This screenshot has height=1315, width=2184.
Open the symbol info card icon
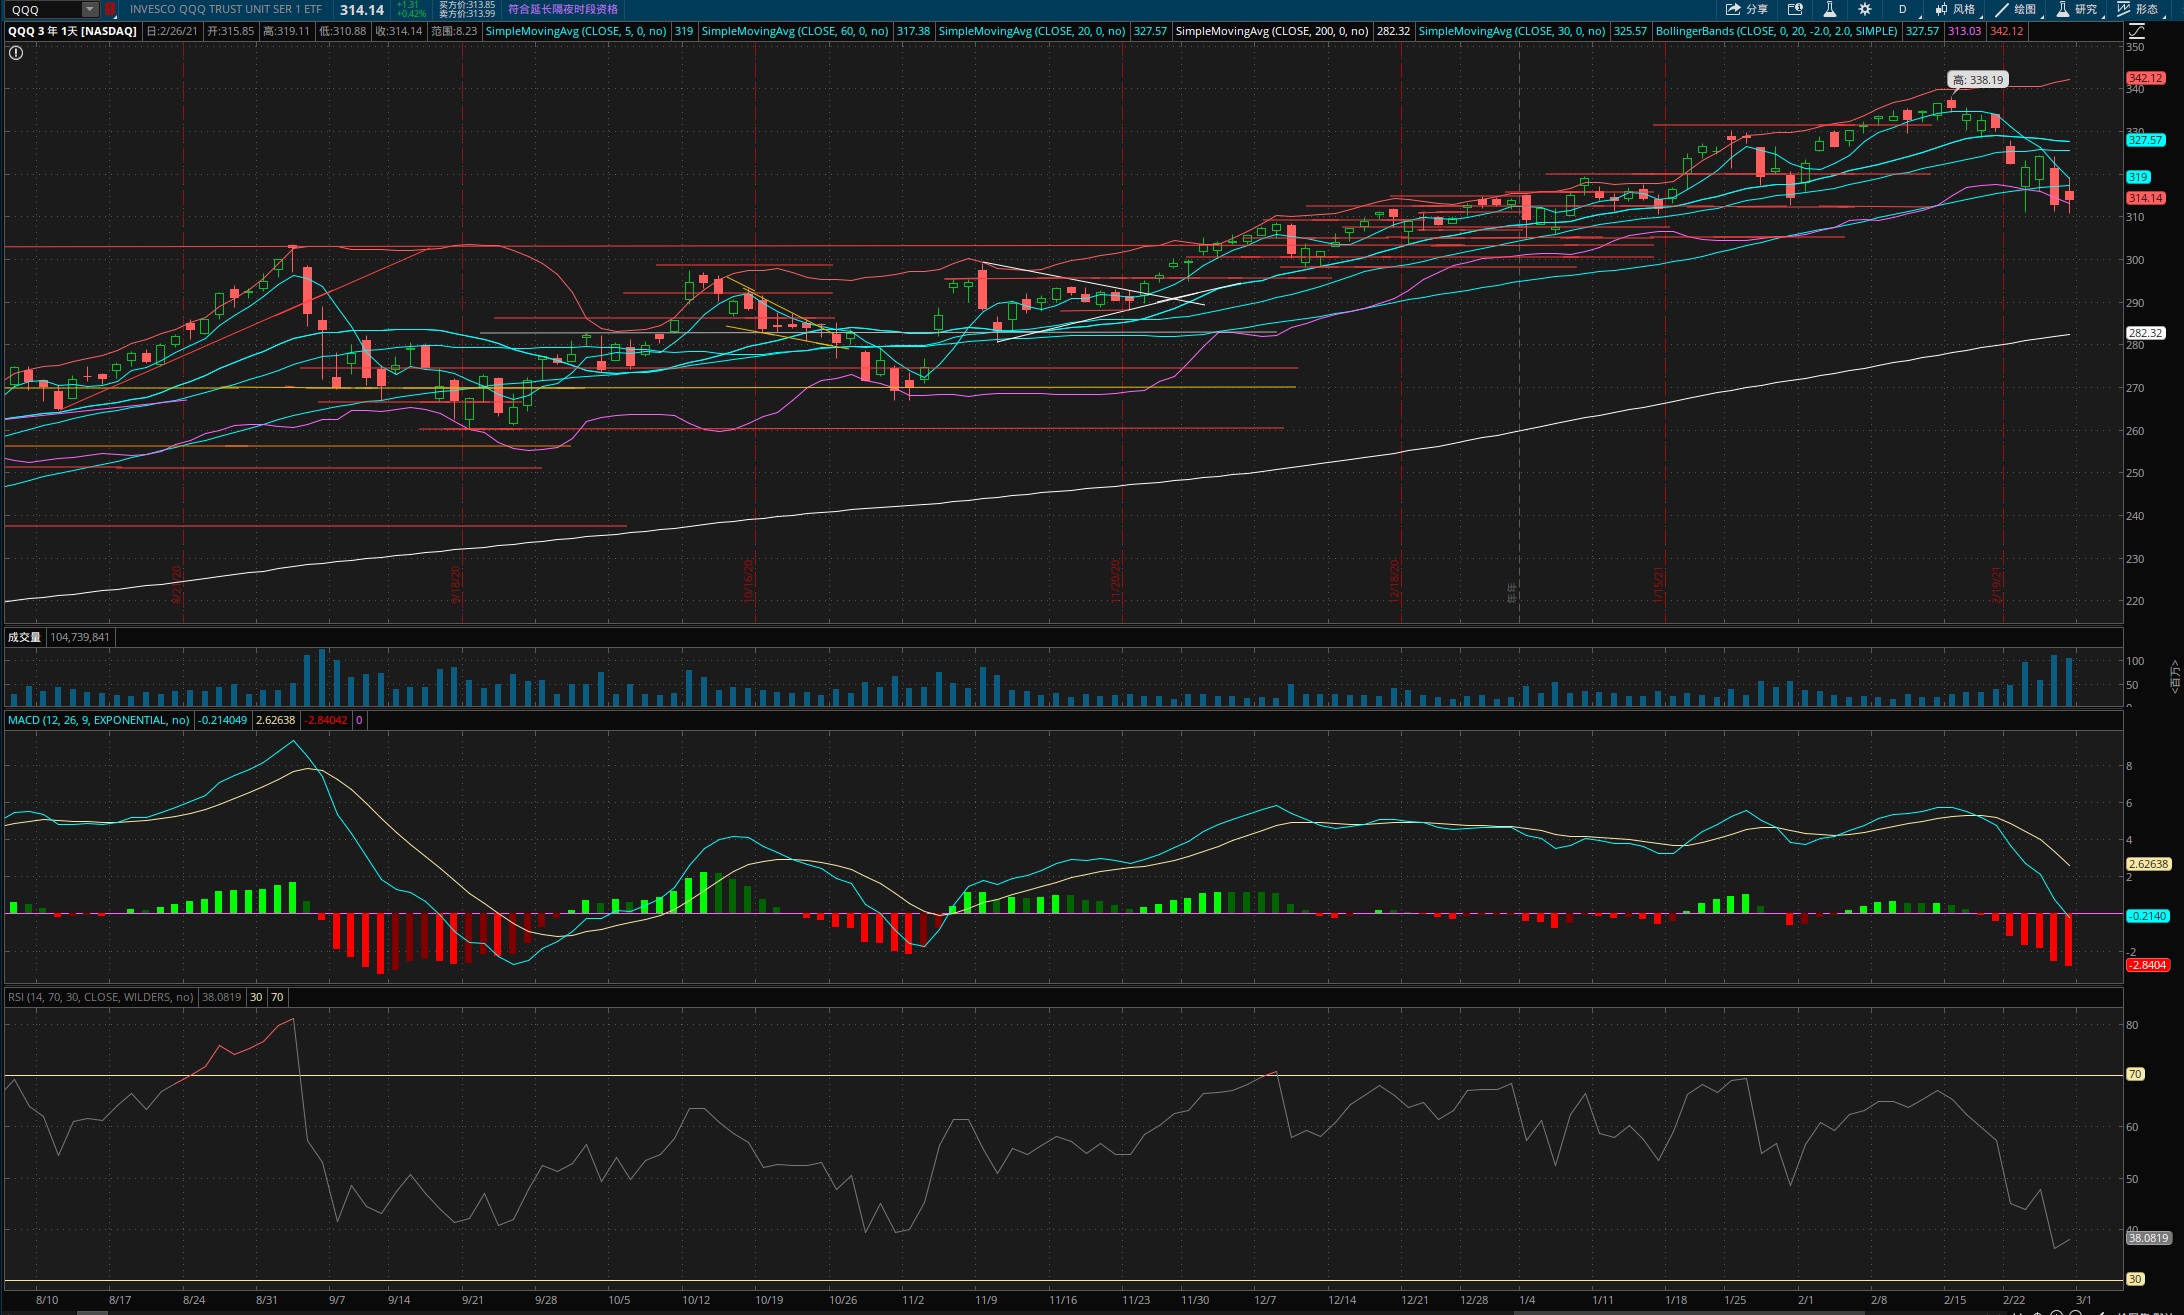click(1795, 9)
